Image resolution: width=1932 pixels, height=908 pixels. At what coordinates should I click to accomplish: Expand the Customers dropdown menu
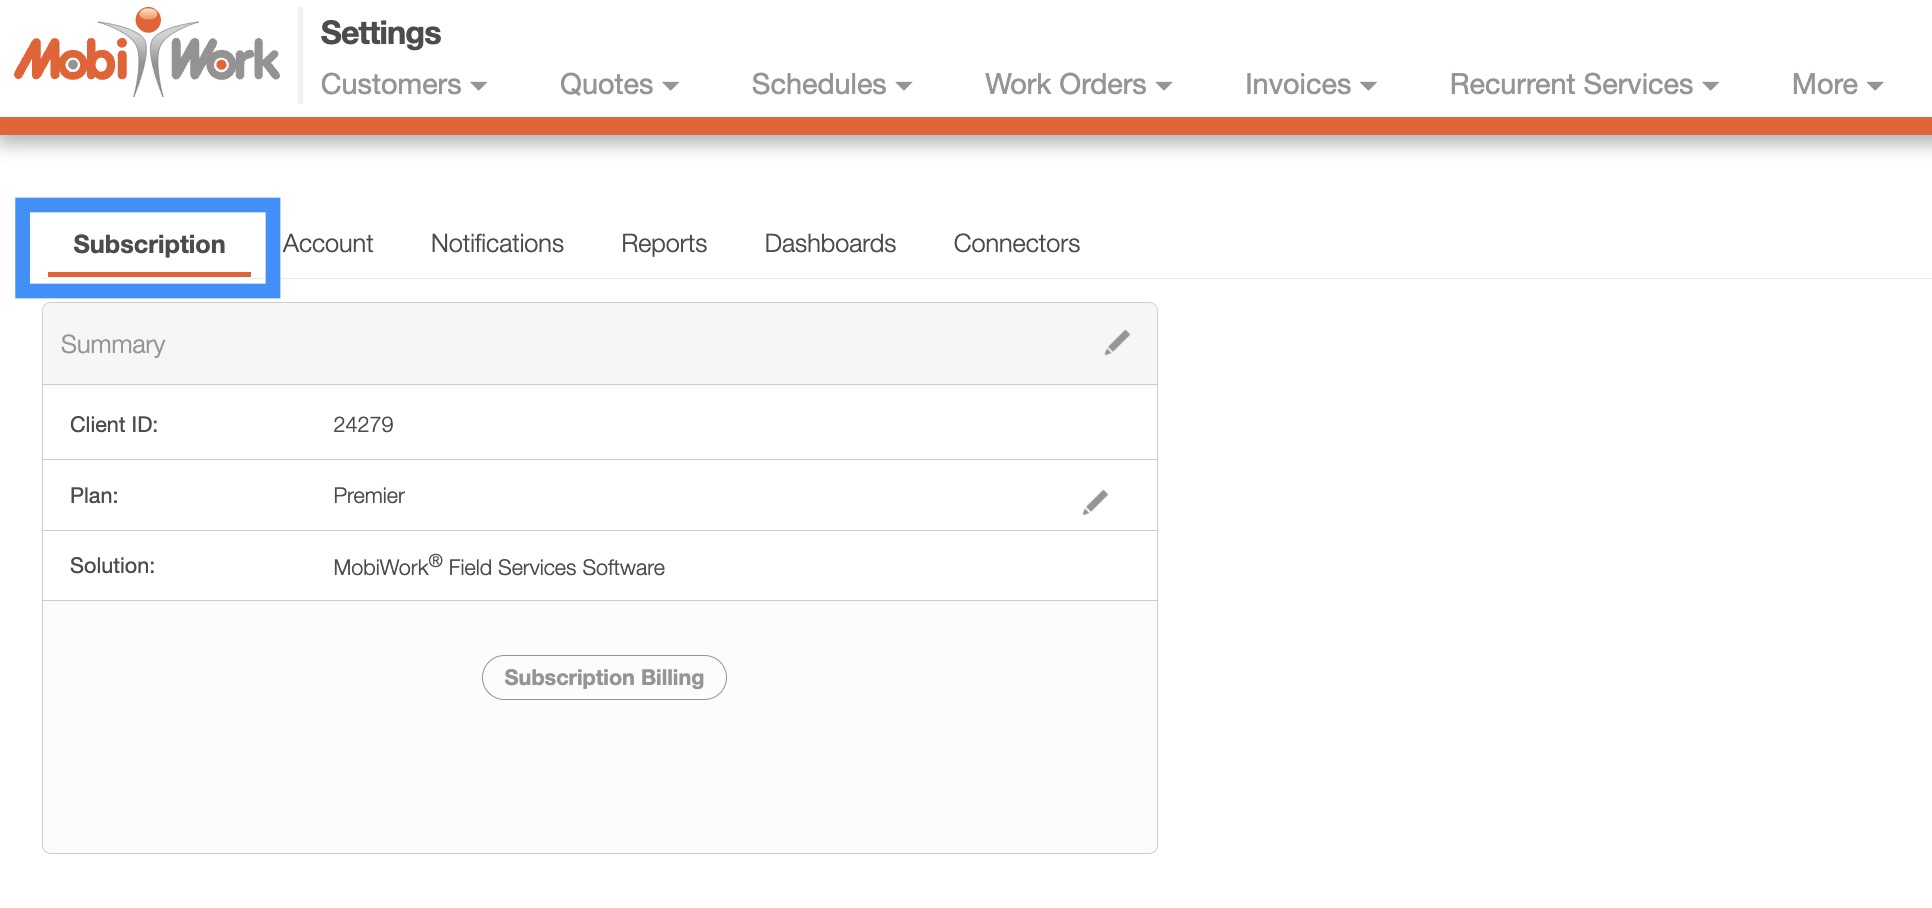[x=403, y=85]
